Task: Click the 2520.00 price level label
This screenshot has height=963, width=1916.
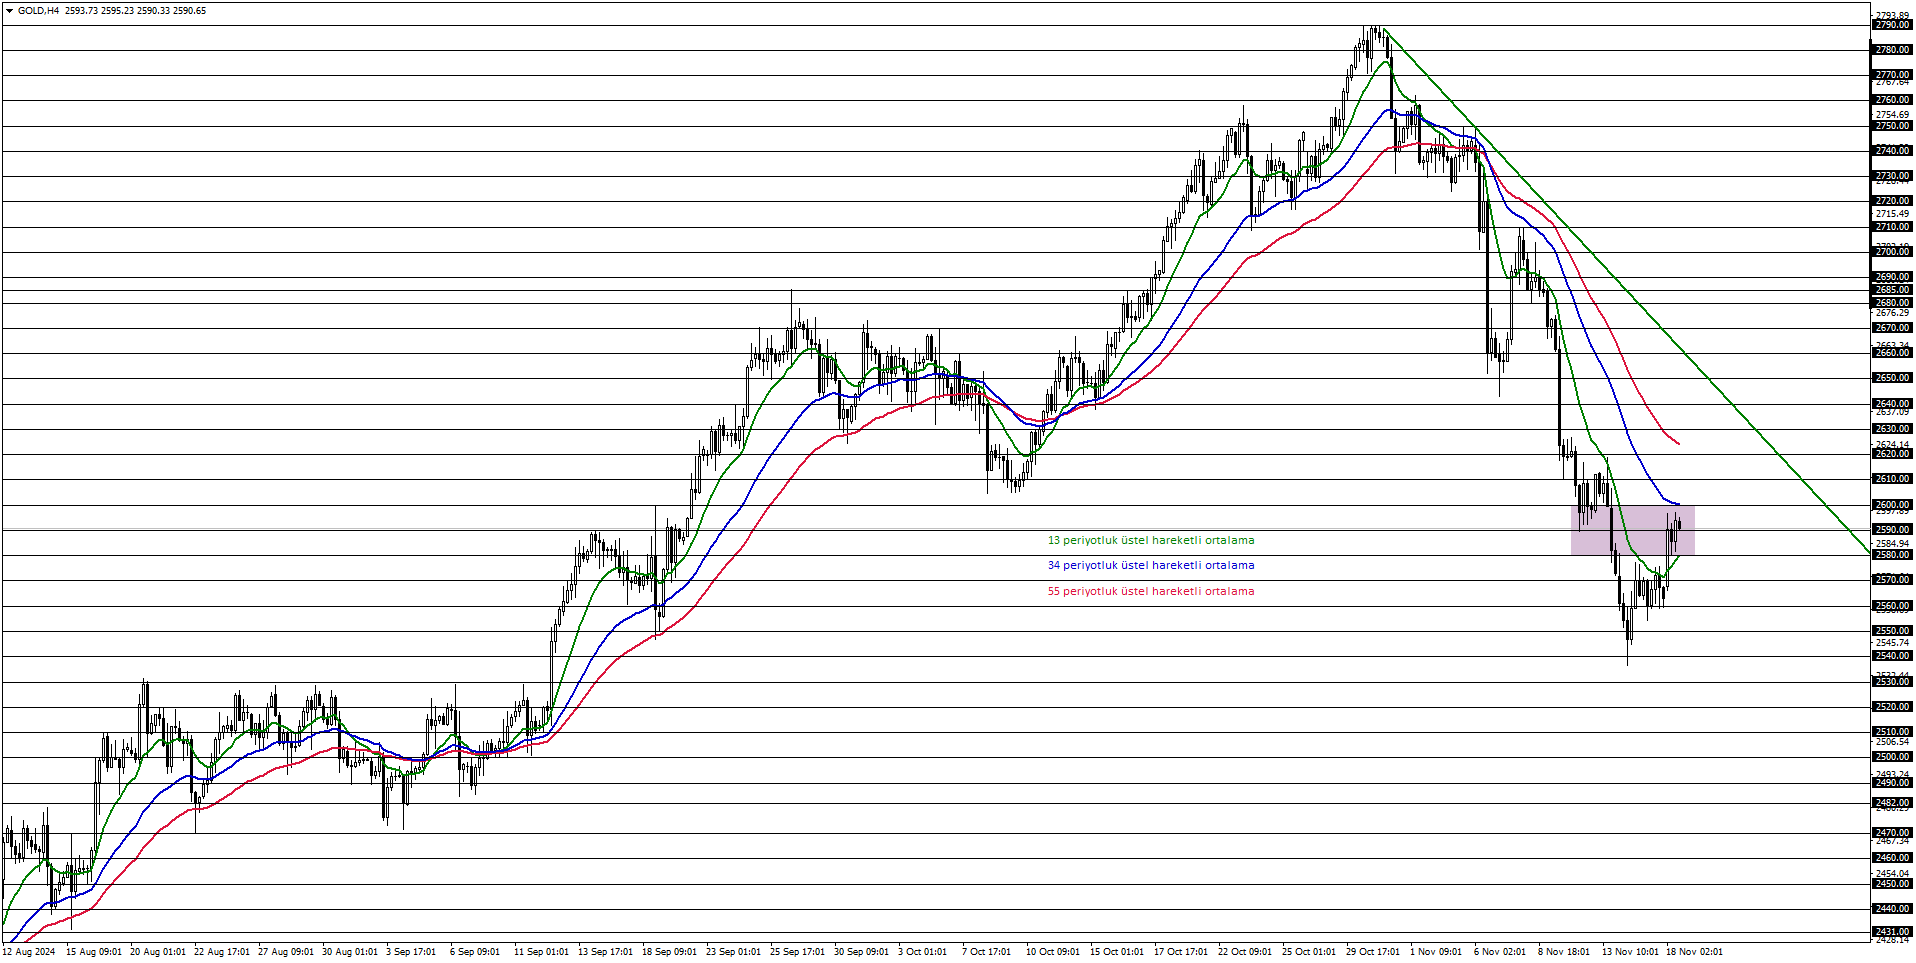Action: 1892,707
